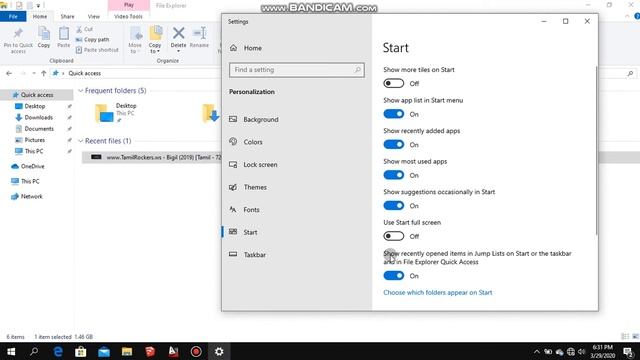Image resolution: width=640 pixels, height=360 pixels.
Task: Disable Show recently added apps switch
Action: (x=393, y=144)
